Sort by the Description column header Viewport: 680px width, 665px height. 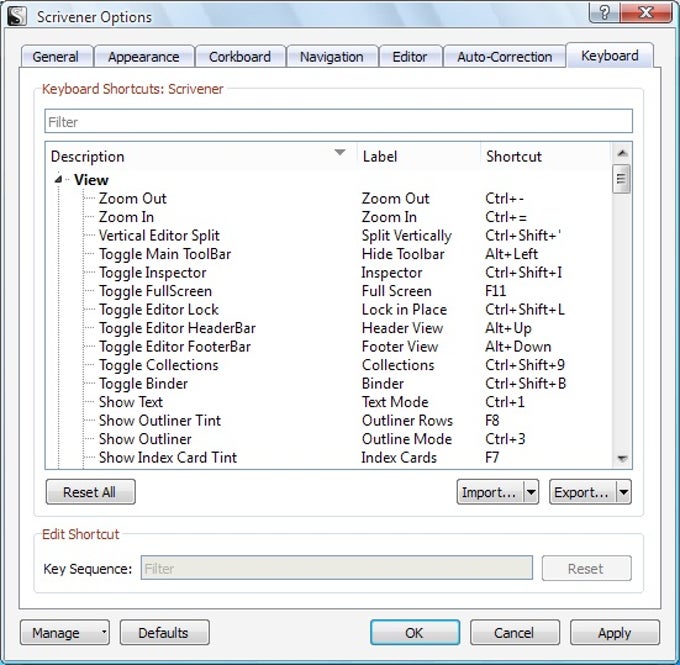201,156
